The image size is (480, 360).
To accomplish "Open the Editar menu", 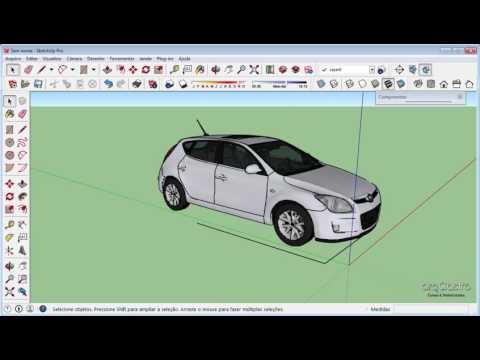I will [x=32, y=59].
